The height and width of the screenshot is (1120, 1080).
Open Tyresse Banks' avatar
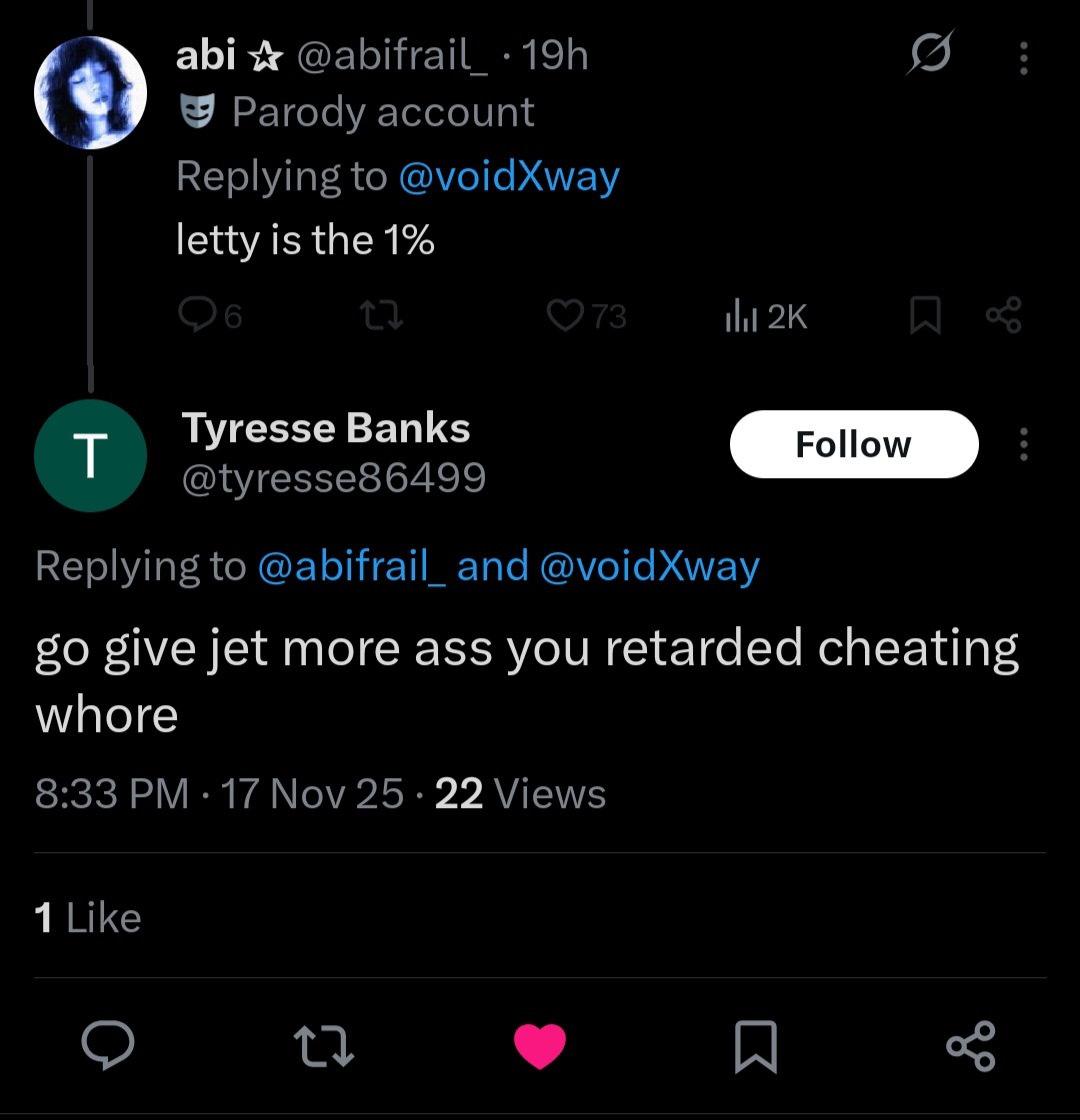[x=90, y=455]
